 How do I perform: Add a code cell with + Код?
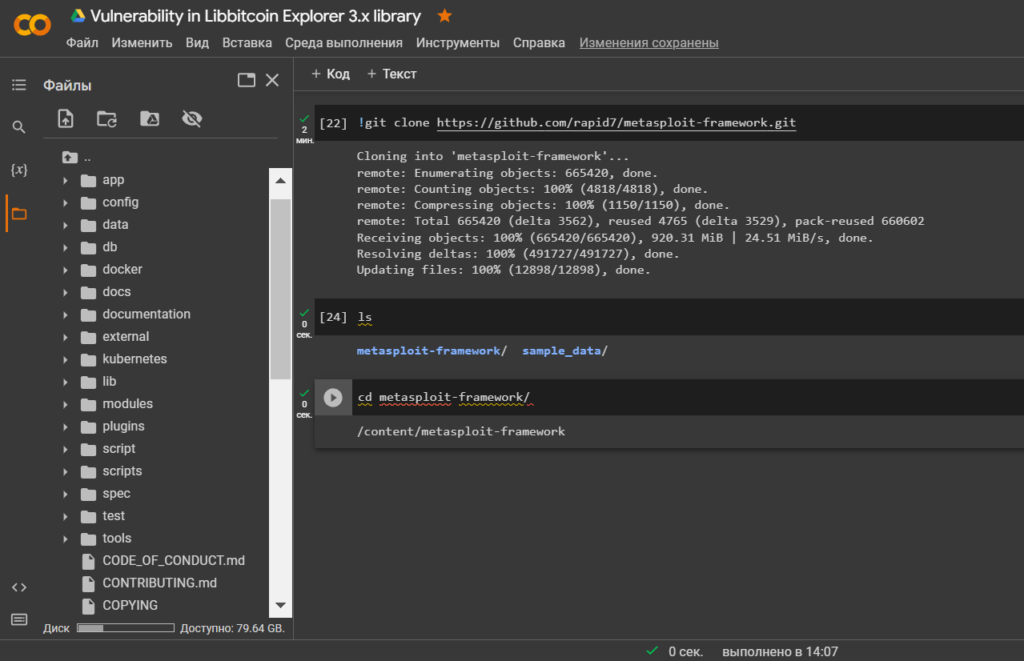point(330,74)
